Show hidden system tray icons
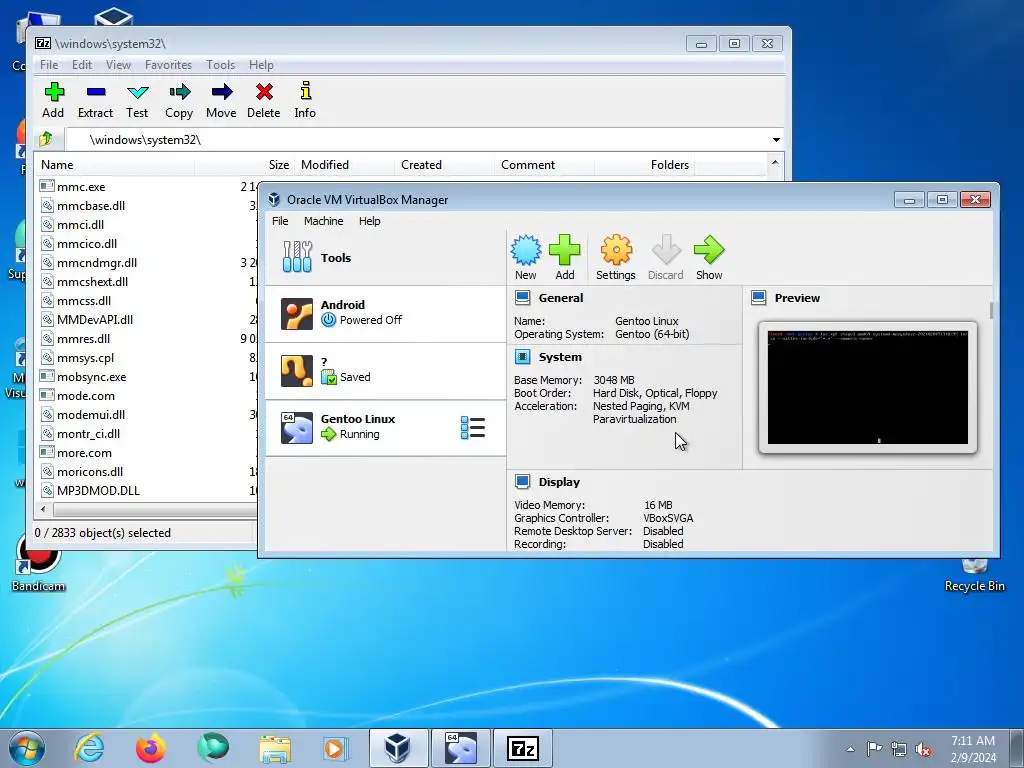This screenshot has width=1024, height=768. pos(850,749)
